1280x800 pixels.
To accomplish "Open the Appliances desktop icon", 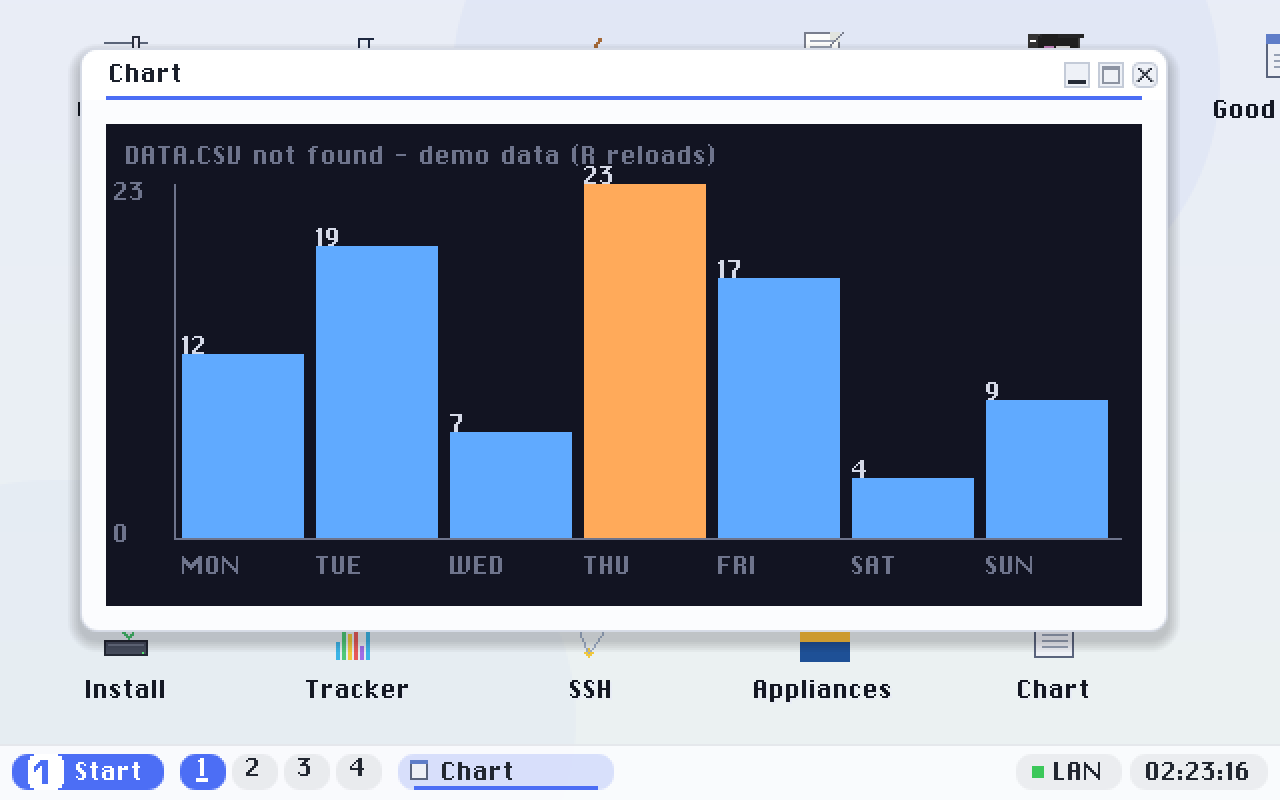I will click(x=822, y=666).
